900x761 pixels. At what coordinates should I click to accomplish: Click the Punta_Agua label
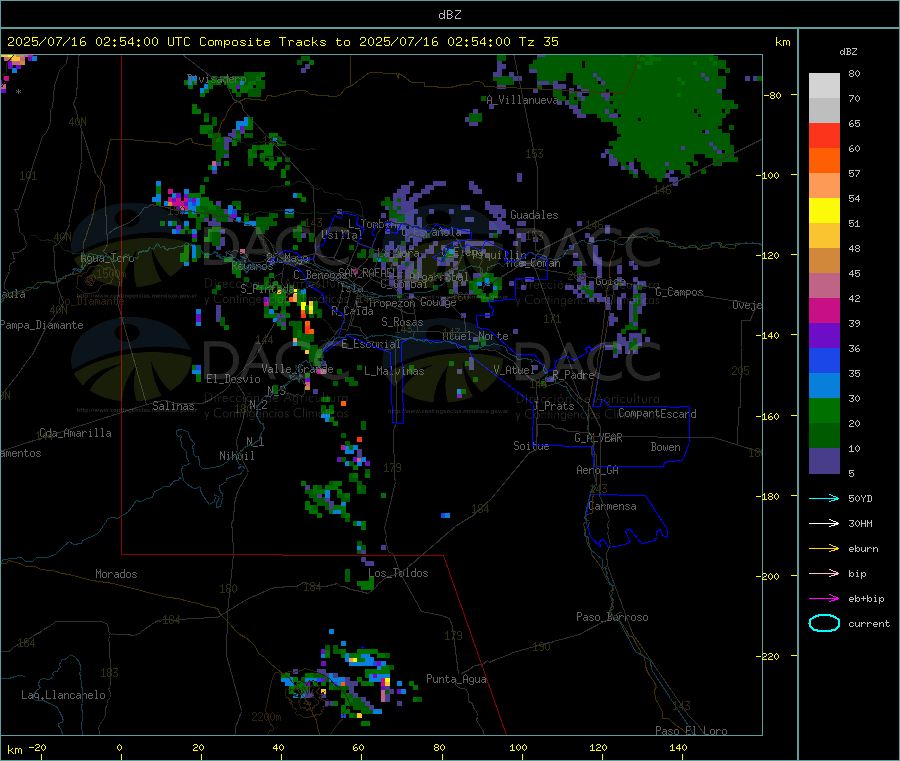coord(456,679)
